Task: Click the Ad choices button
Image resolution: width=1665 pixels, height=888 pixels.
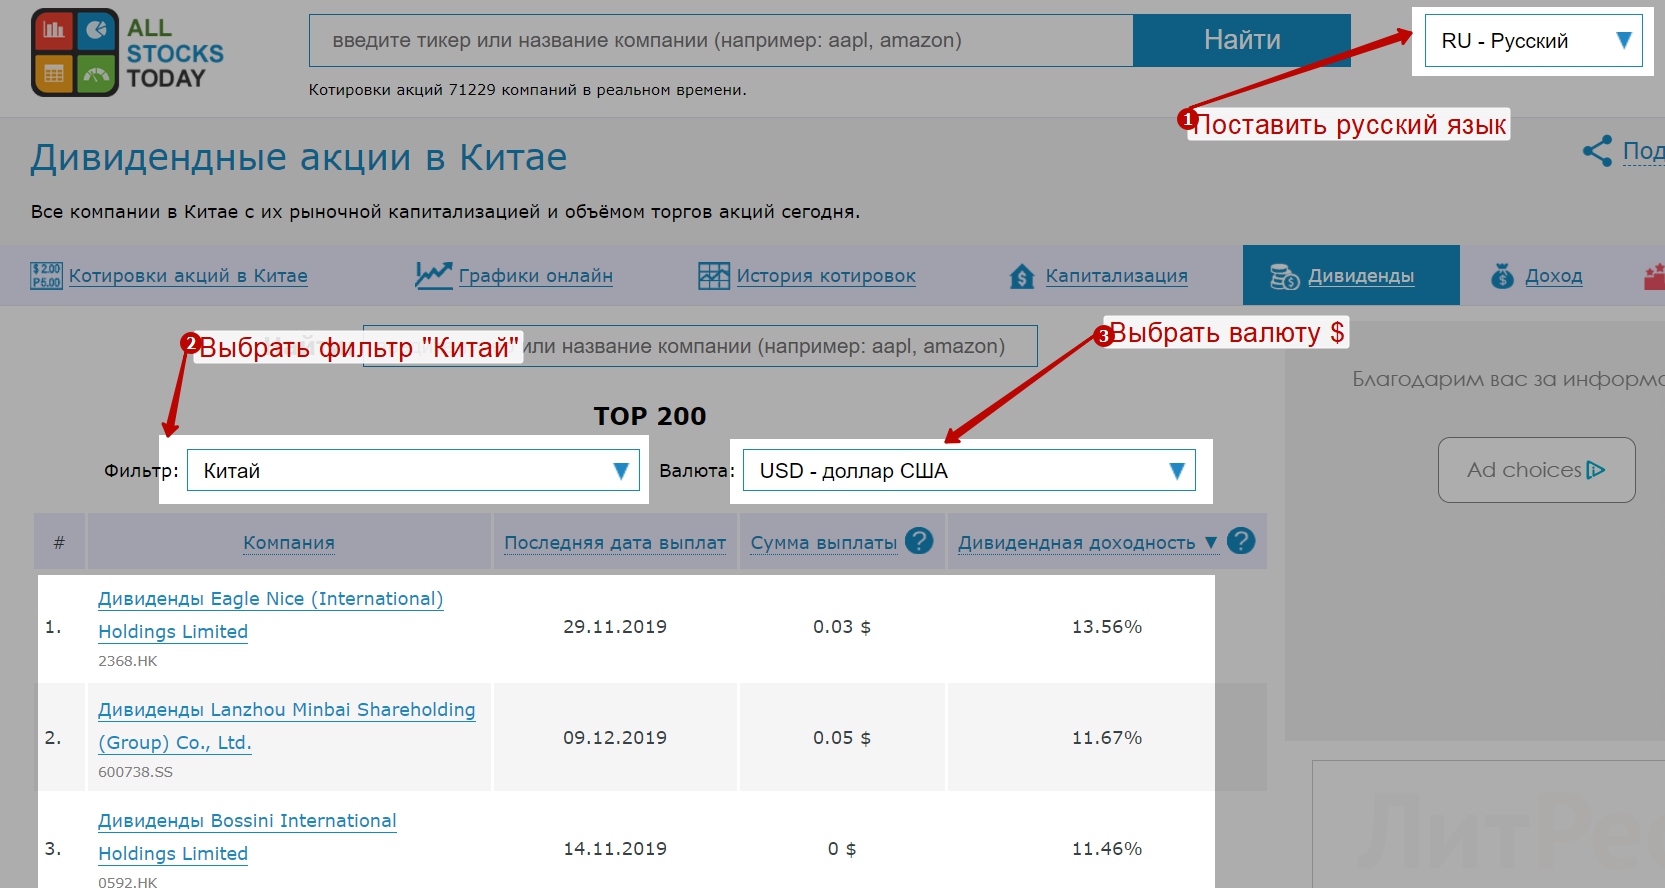Action: point(1536,470)
